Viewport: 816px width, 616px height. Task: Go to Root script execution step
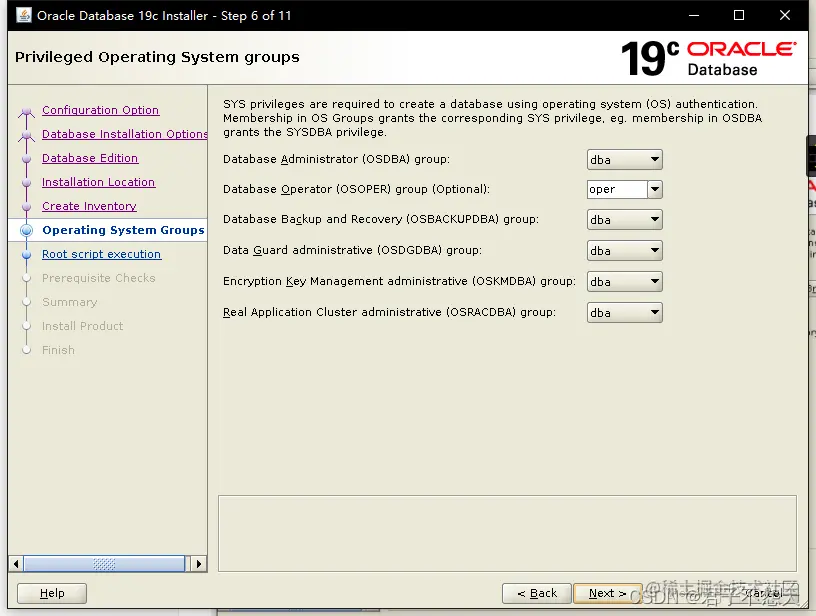101,254
